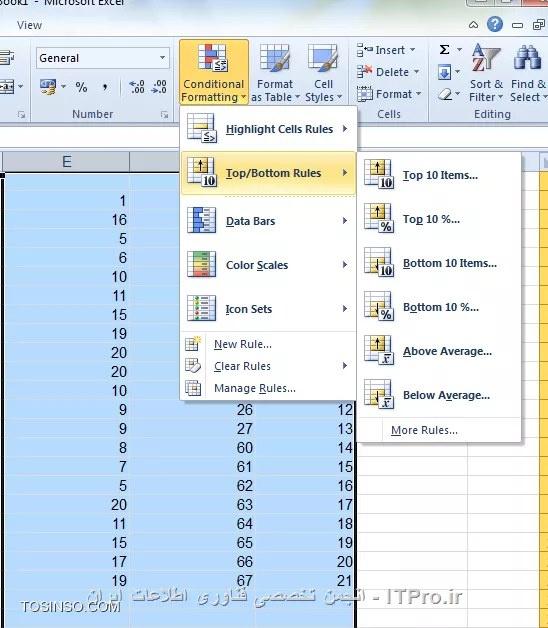Apply Accounting Number Format icon

pyautogui.click(x=48, y=87)
